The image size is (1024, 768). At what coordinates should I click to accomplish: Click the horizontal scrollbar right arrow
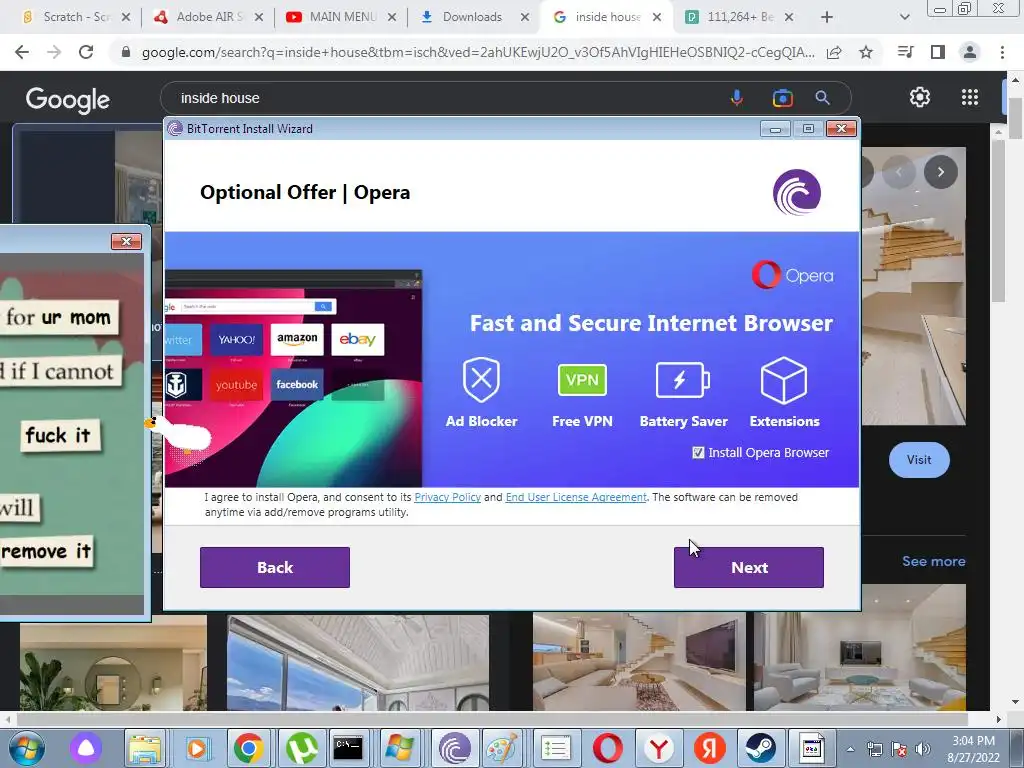(998, 719)
